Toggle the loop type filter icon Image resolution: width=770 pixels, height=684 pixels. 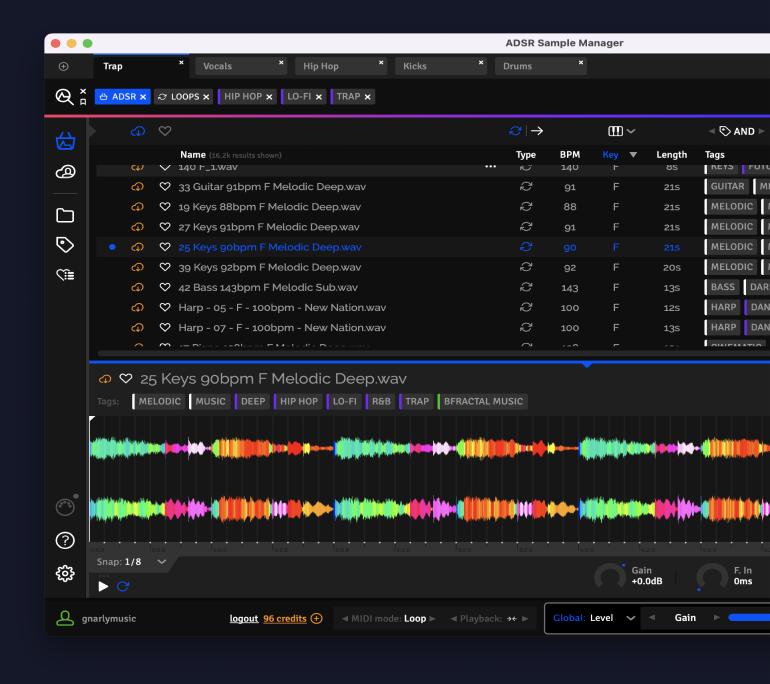pos(515,131)
